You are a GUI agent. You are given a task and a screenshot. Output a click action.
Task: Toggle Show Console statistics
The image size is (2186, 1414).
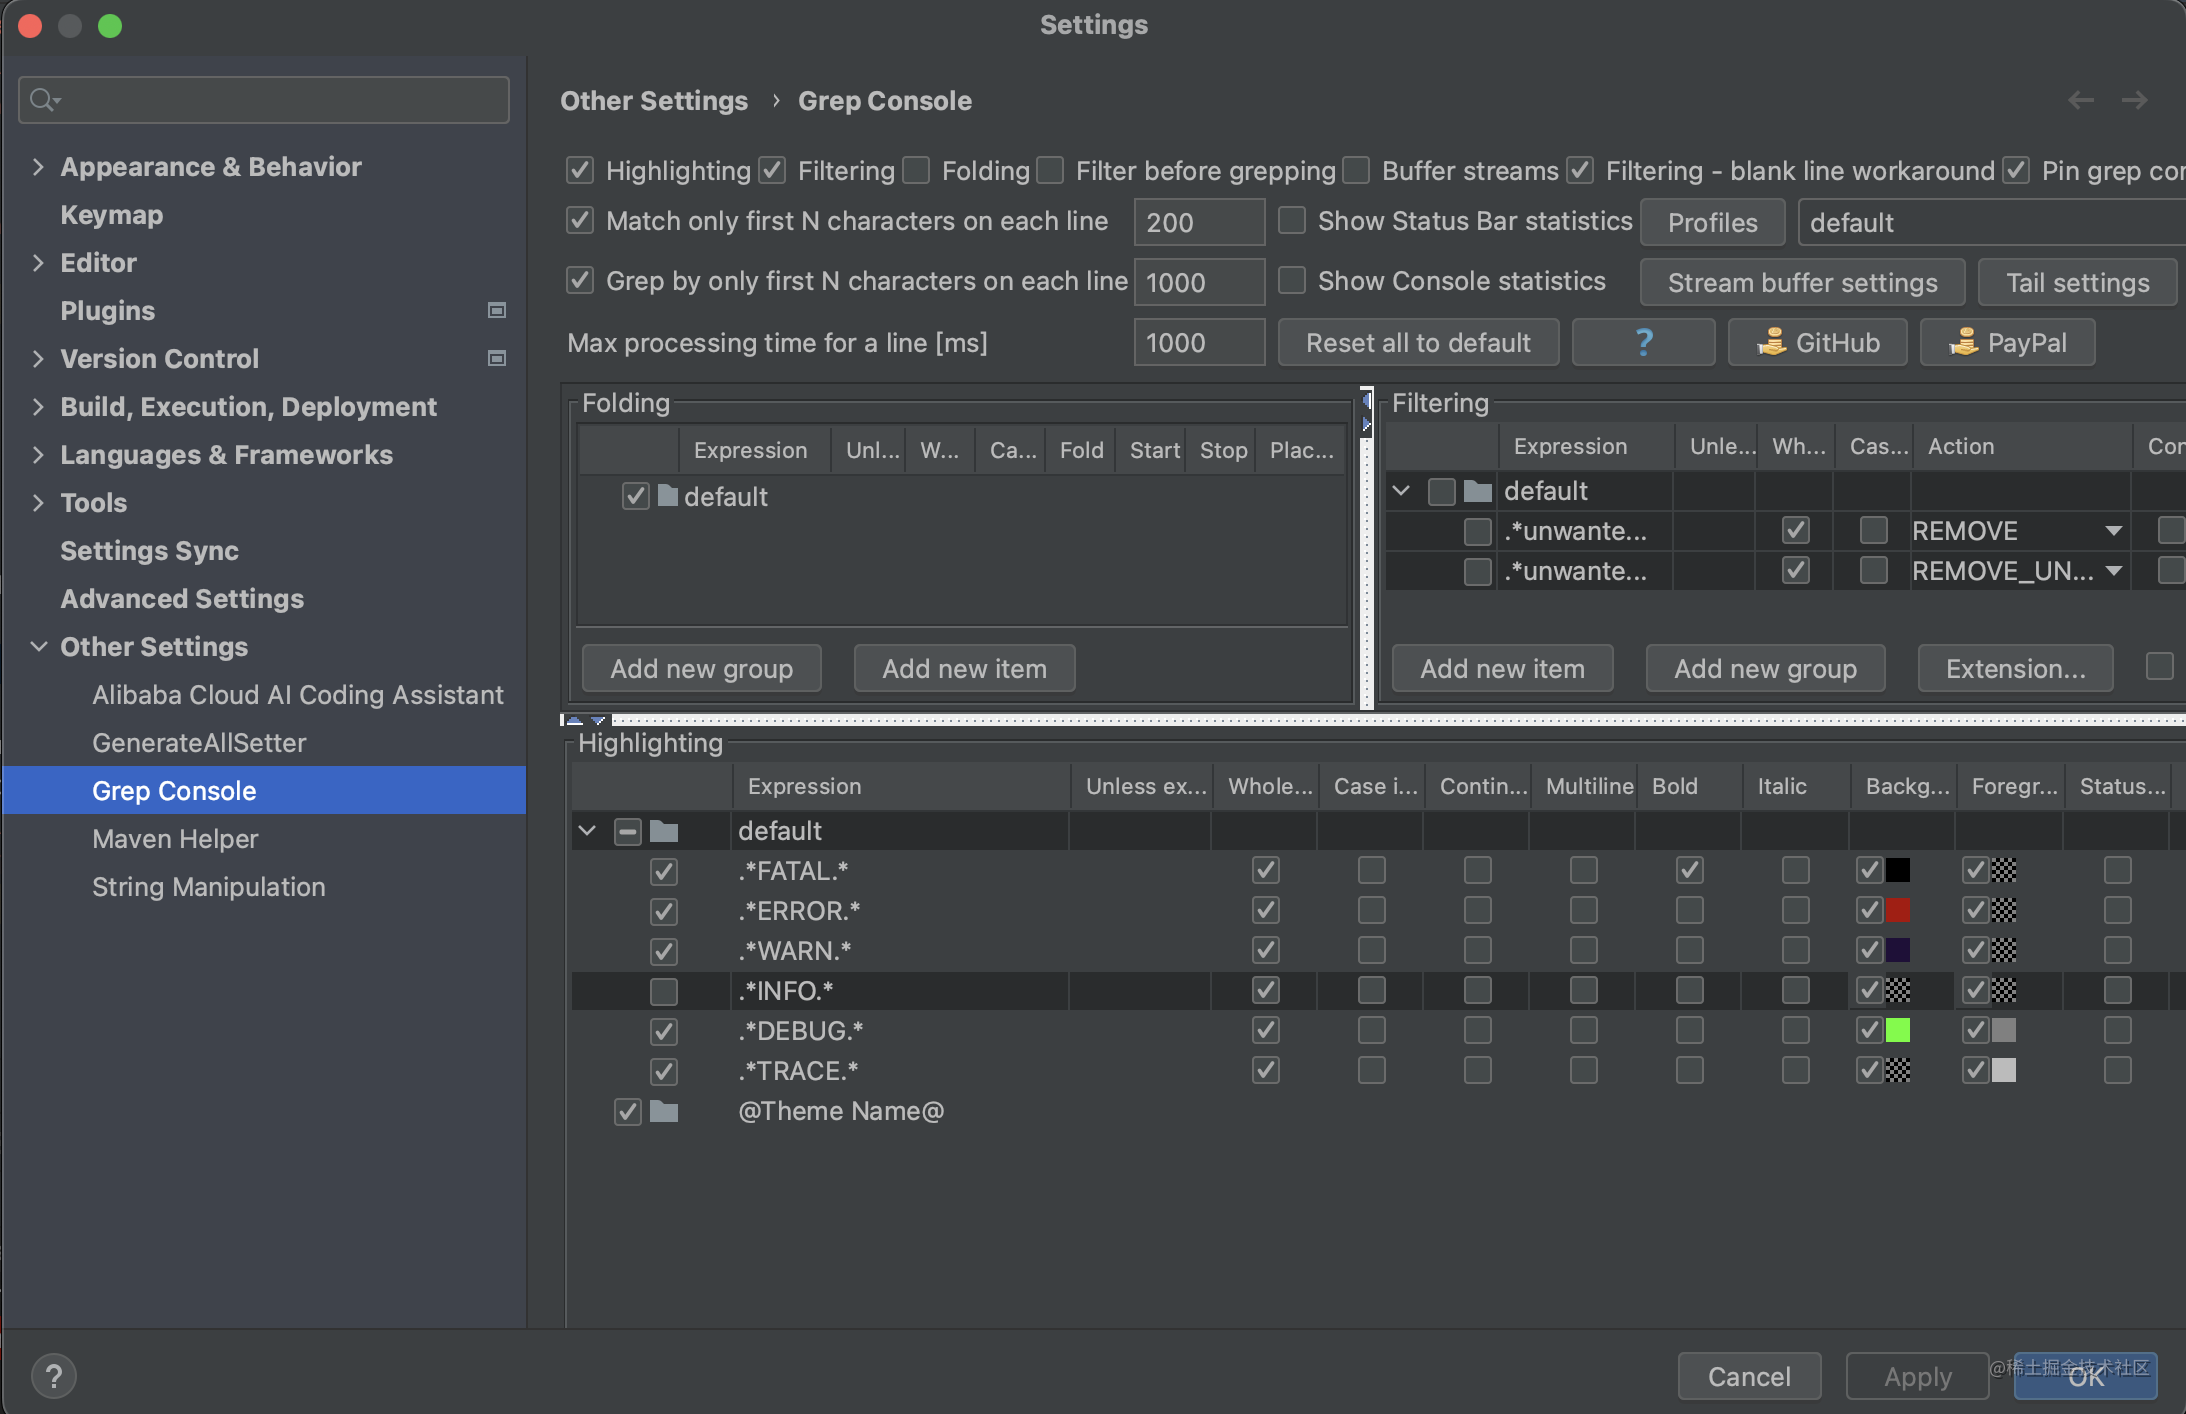click(x=1292, y=280)
